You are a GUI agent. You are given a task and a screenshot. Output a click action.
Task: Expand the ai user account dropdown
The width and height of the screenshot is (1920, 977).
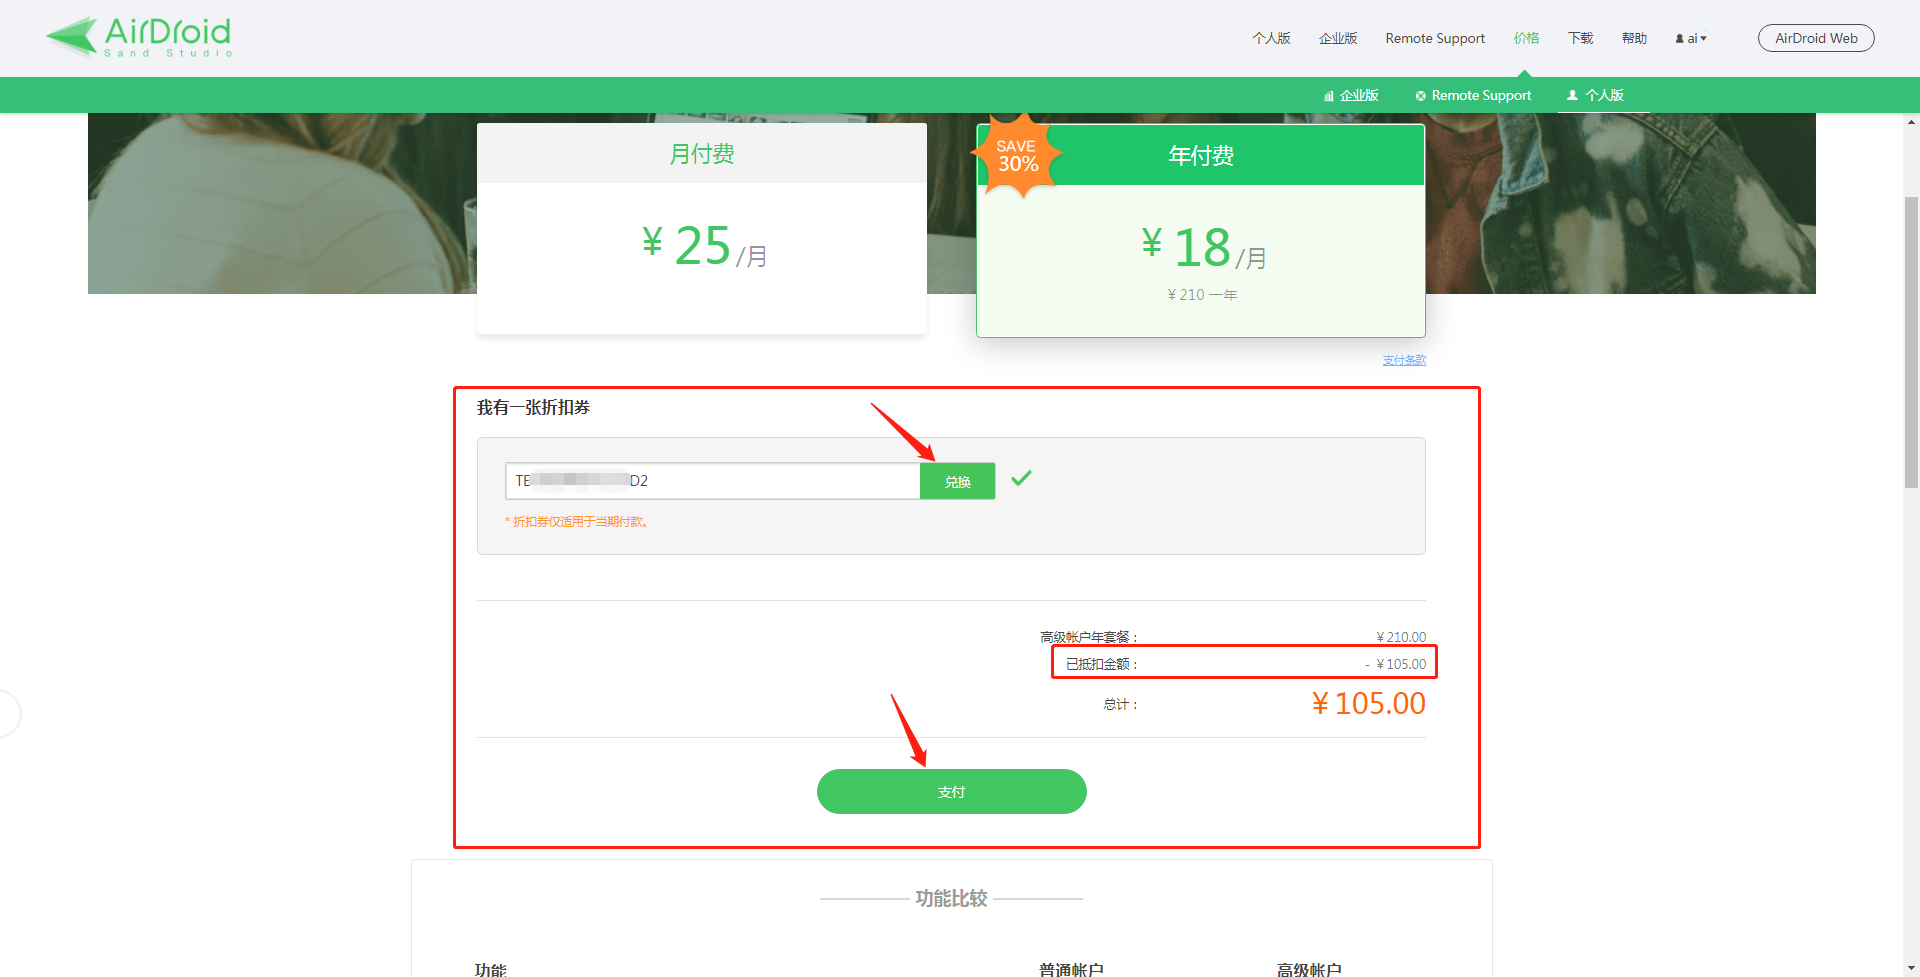pyautogui.click(x=1691, y=38)
